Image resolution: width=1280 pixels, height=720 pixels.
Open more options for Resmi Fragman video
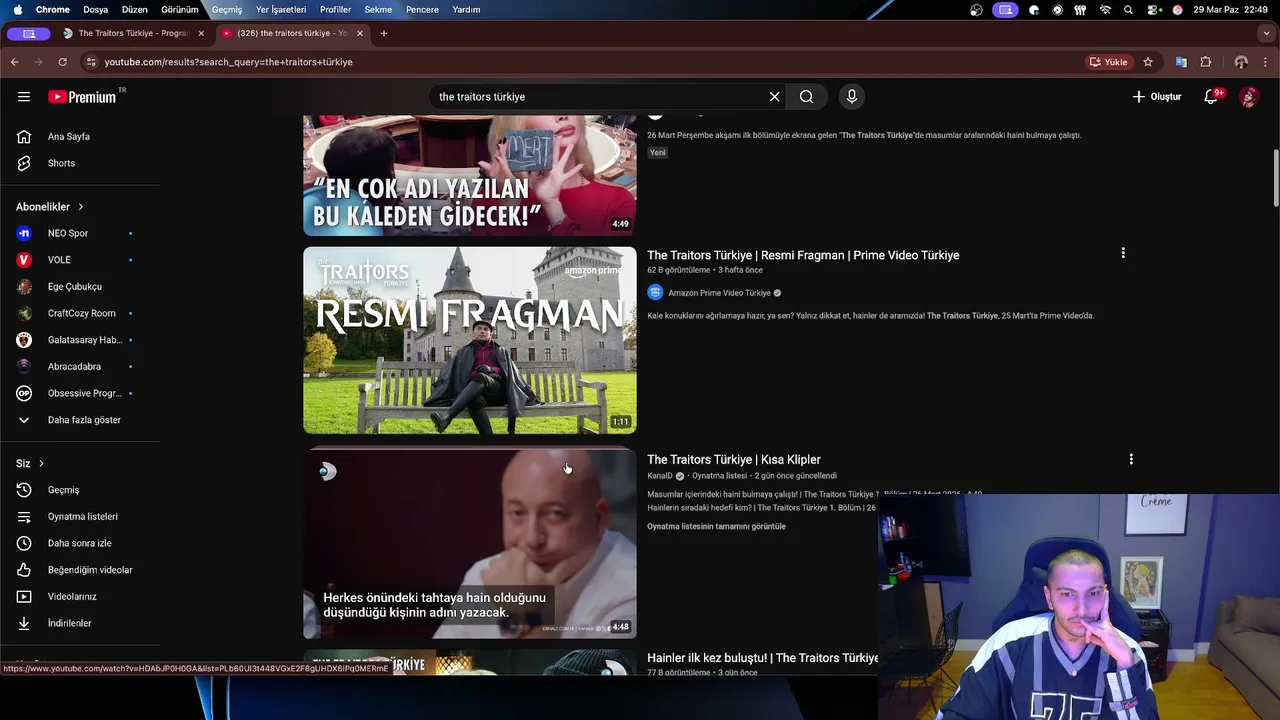1123,253
